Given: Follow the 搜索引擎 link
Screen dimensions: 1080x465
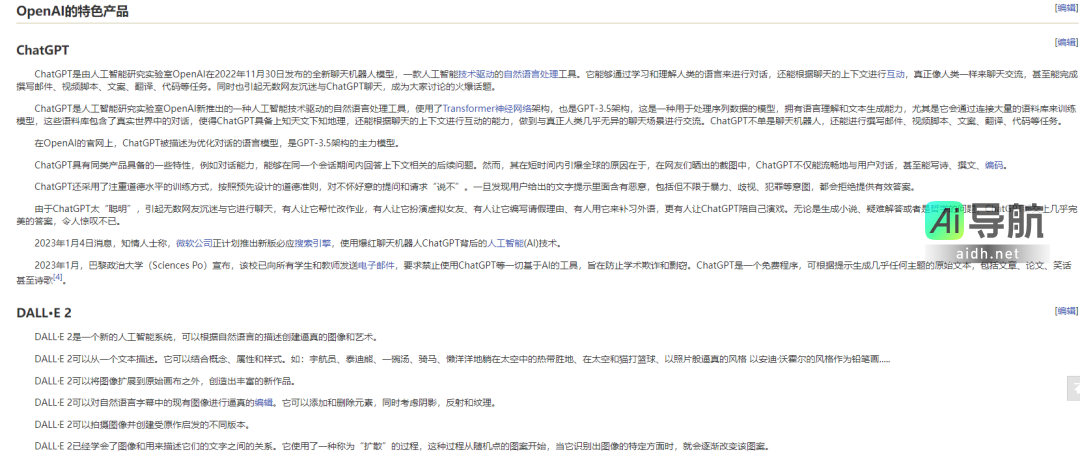Looking at the screenshot, I should 313,243.
